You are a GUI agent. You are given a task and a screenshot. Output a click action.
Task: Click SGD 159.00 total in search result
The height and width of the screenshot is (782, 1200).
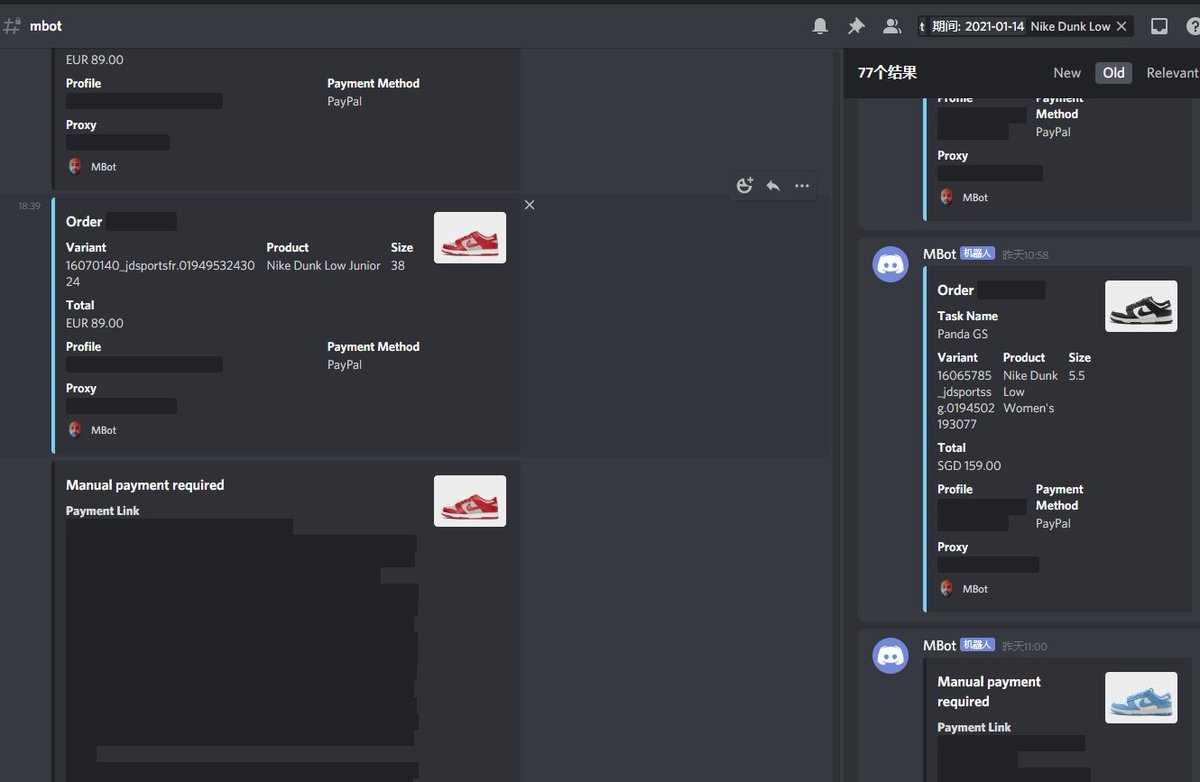pos(969,466)
